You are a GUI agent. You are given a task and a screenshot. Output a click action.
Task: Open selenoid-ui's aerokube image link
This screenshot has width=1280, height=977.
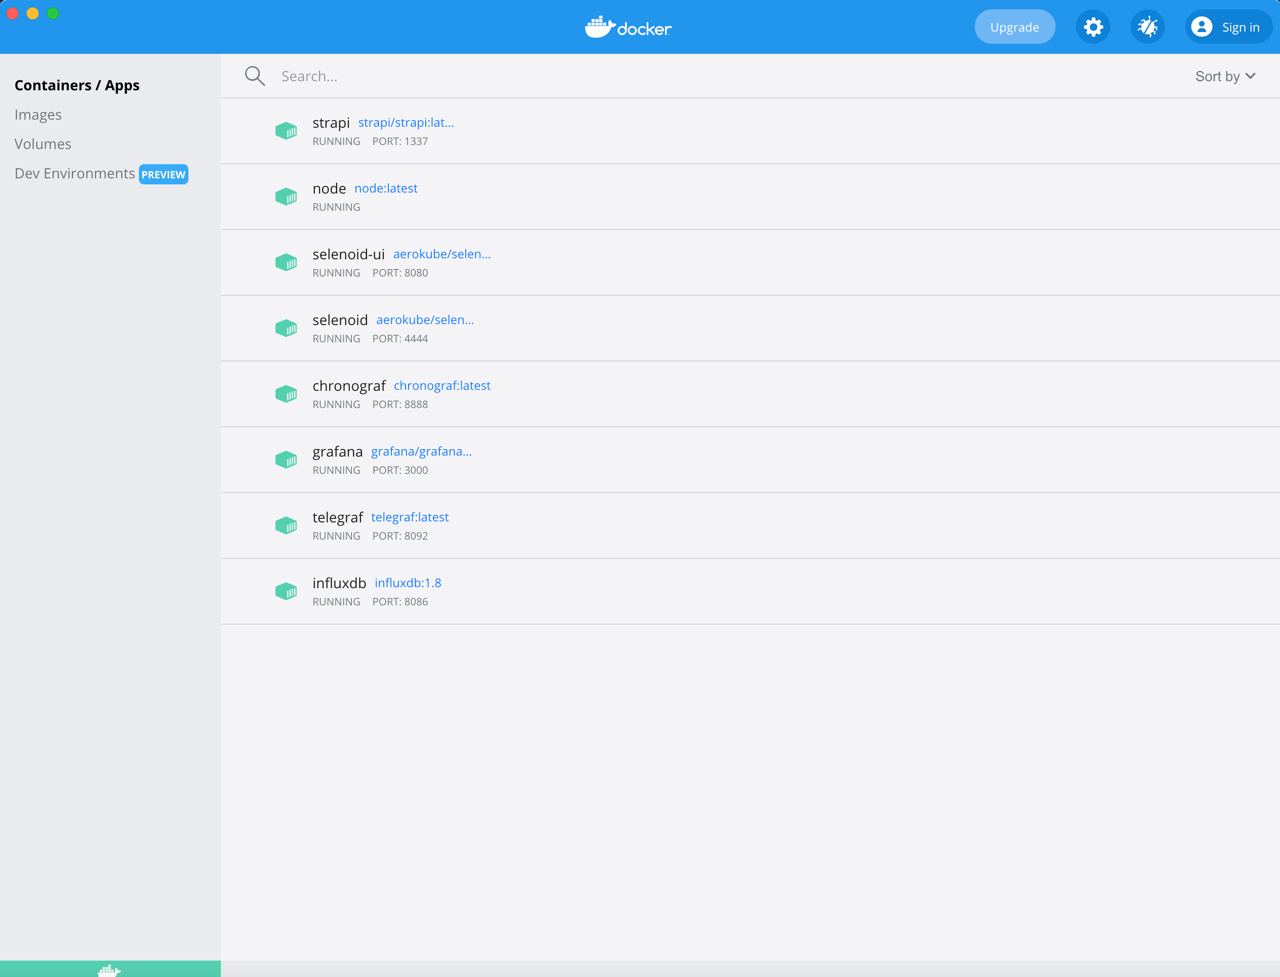tap(442, 254)
